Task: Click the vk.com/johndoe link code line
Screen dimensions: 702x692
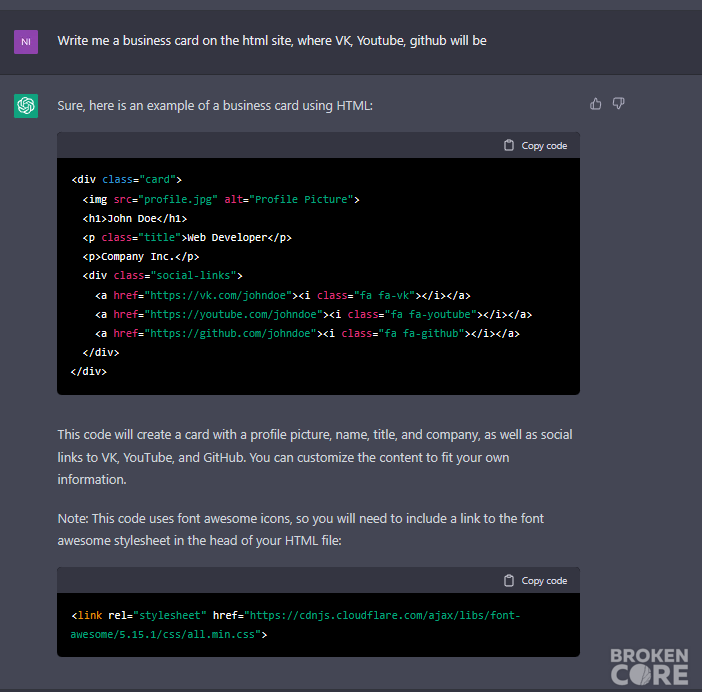Action: (x=283, y=295)
